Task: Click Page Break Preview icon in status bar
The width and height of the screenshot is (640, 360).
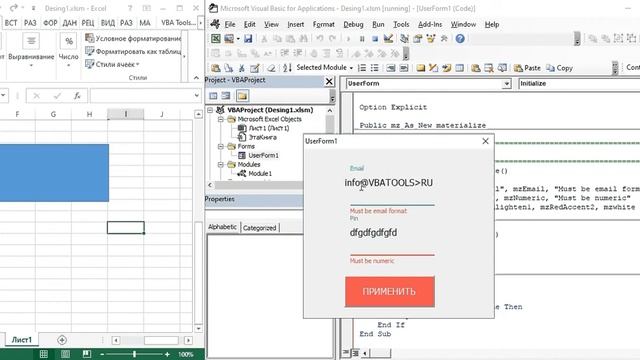Action: 87,354
